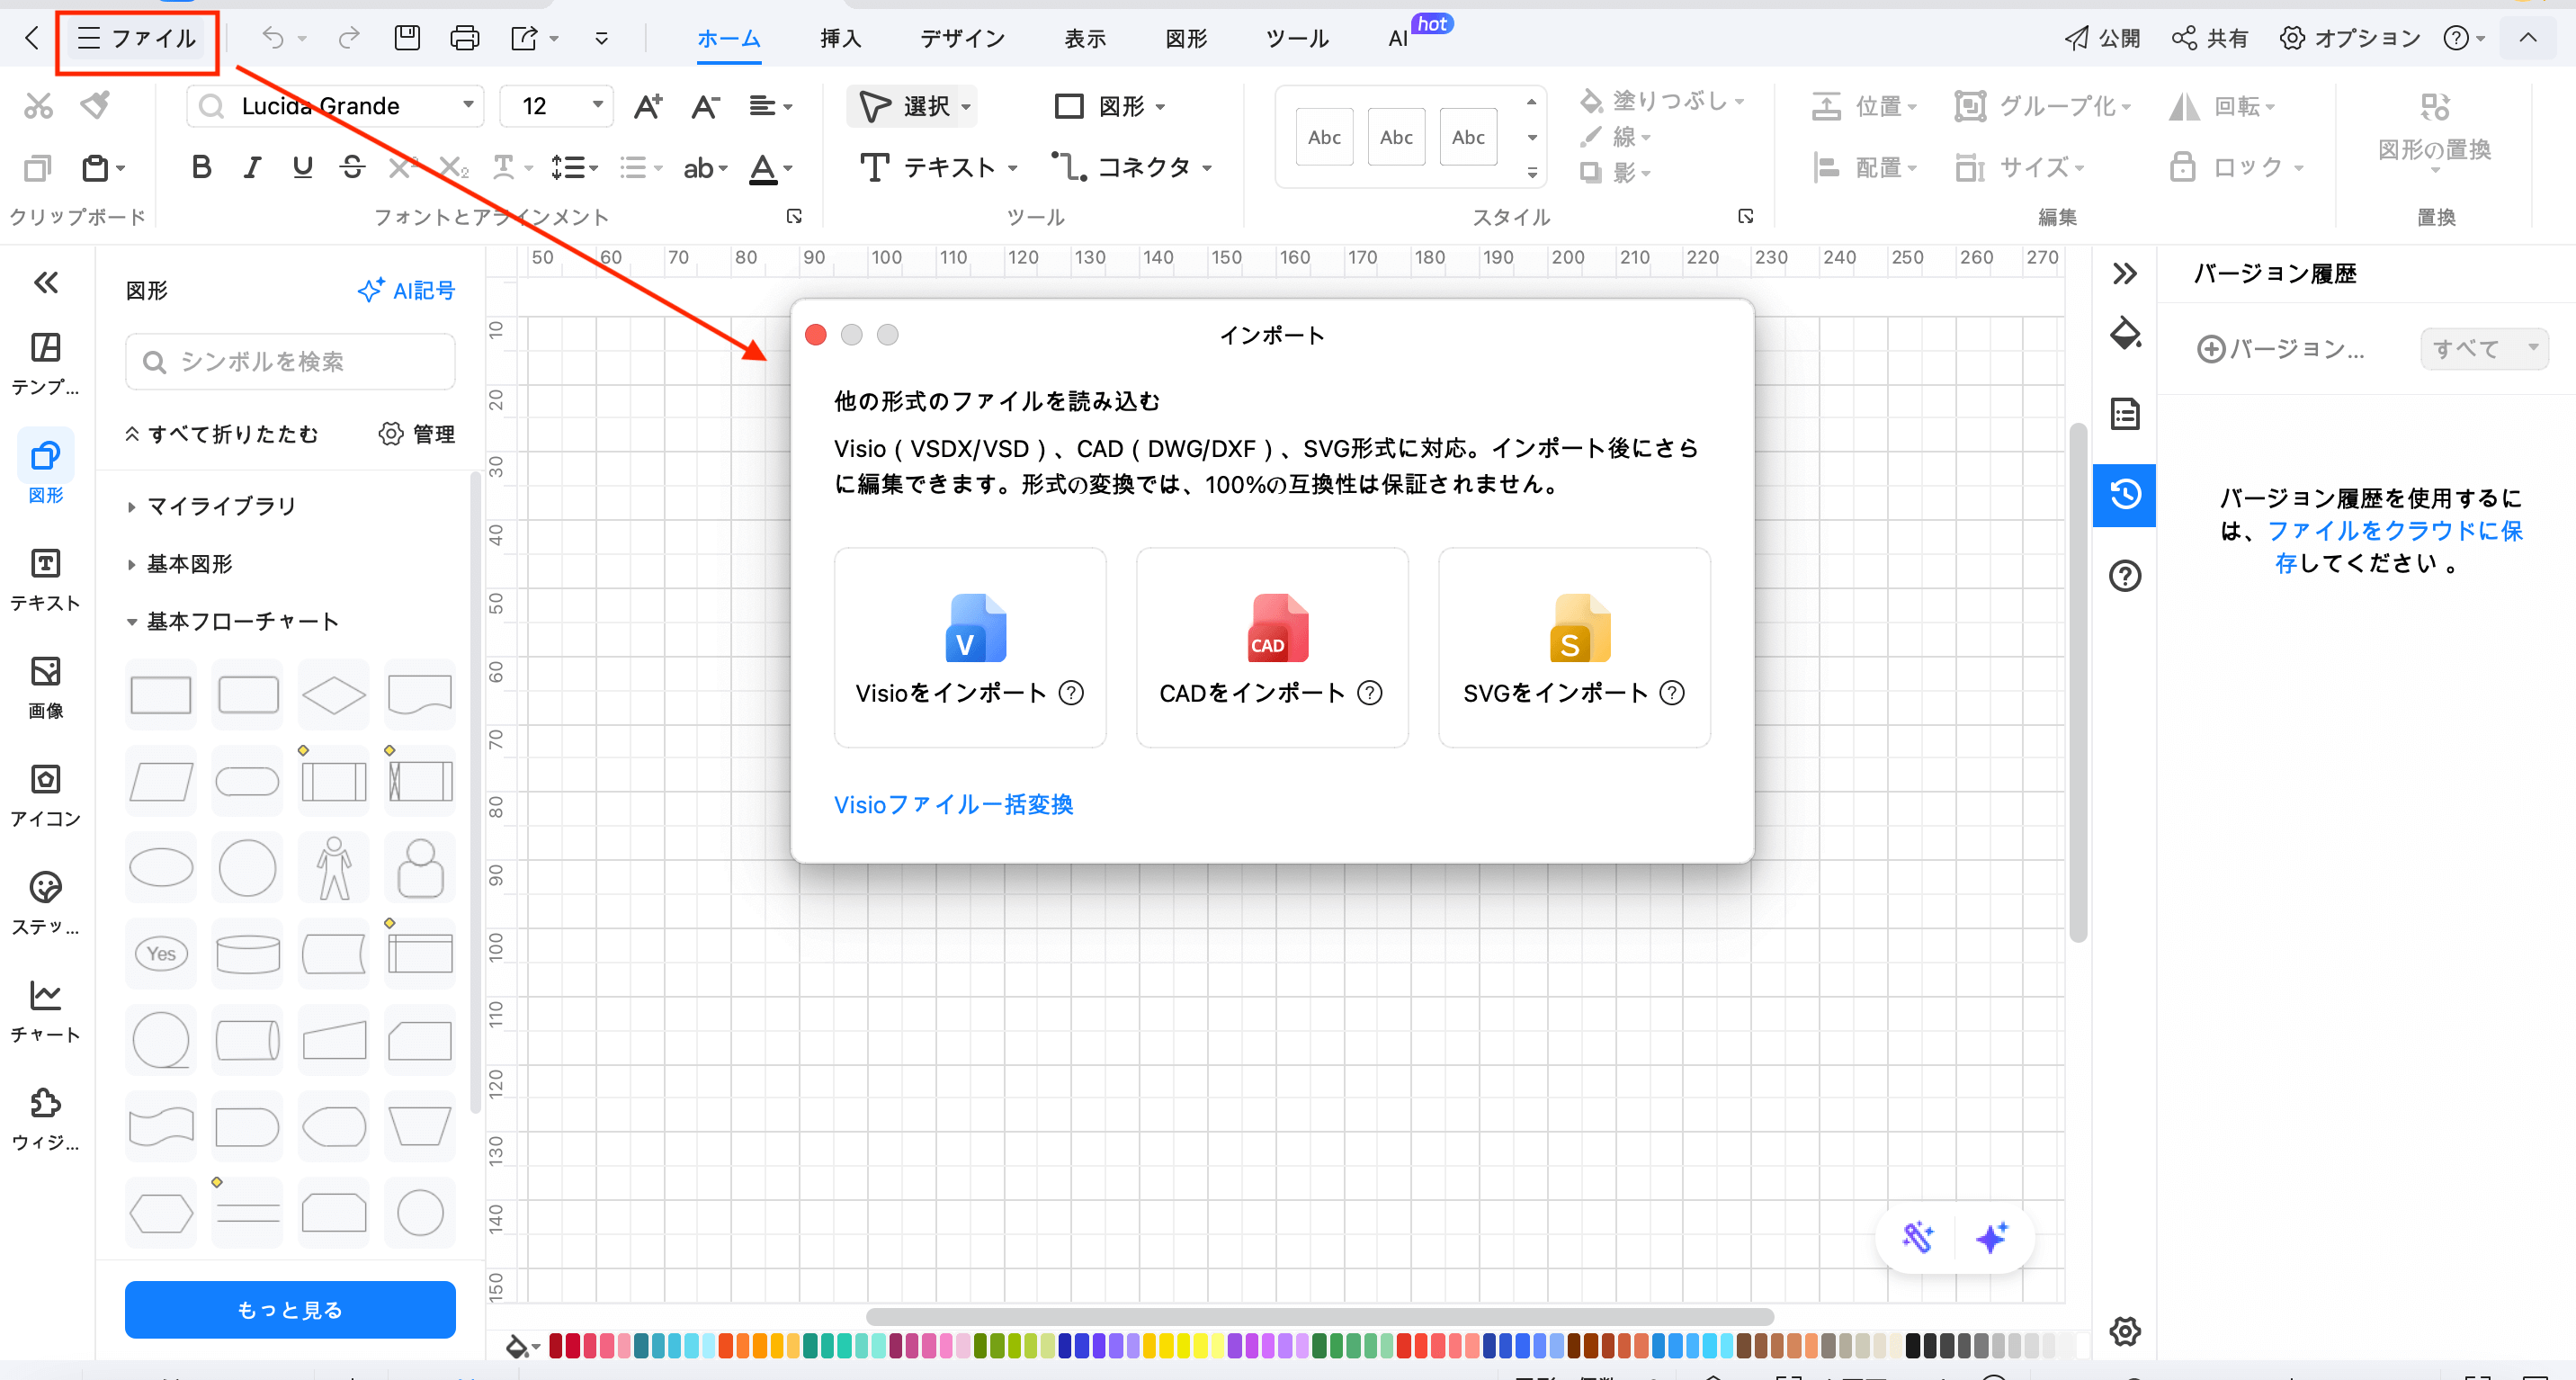Click the print icon in top bar
Screen dimensions: 2576x1380
(464, 38)
